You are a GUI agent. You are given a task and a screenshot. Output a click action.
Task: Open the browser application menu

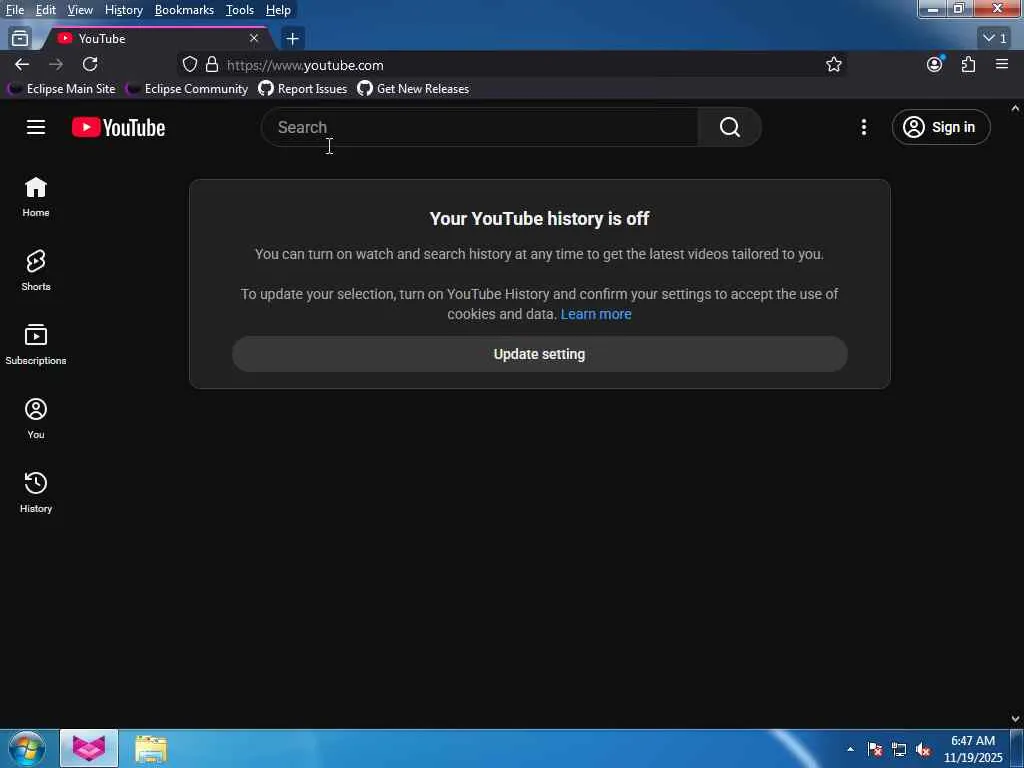pos(1002,64)
